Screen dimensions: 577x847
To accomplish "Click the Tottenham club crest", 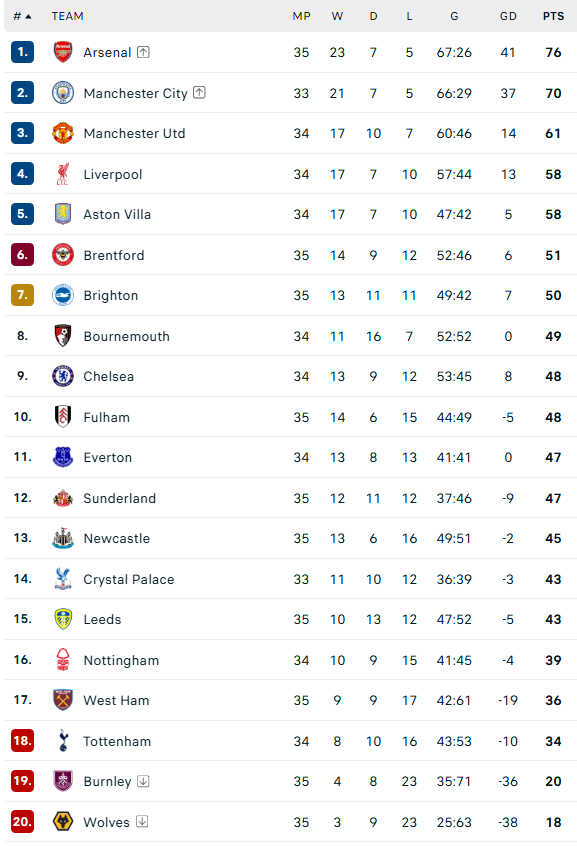I will tap(63, 741).
